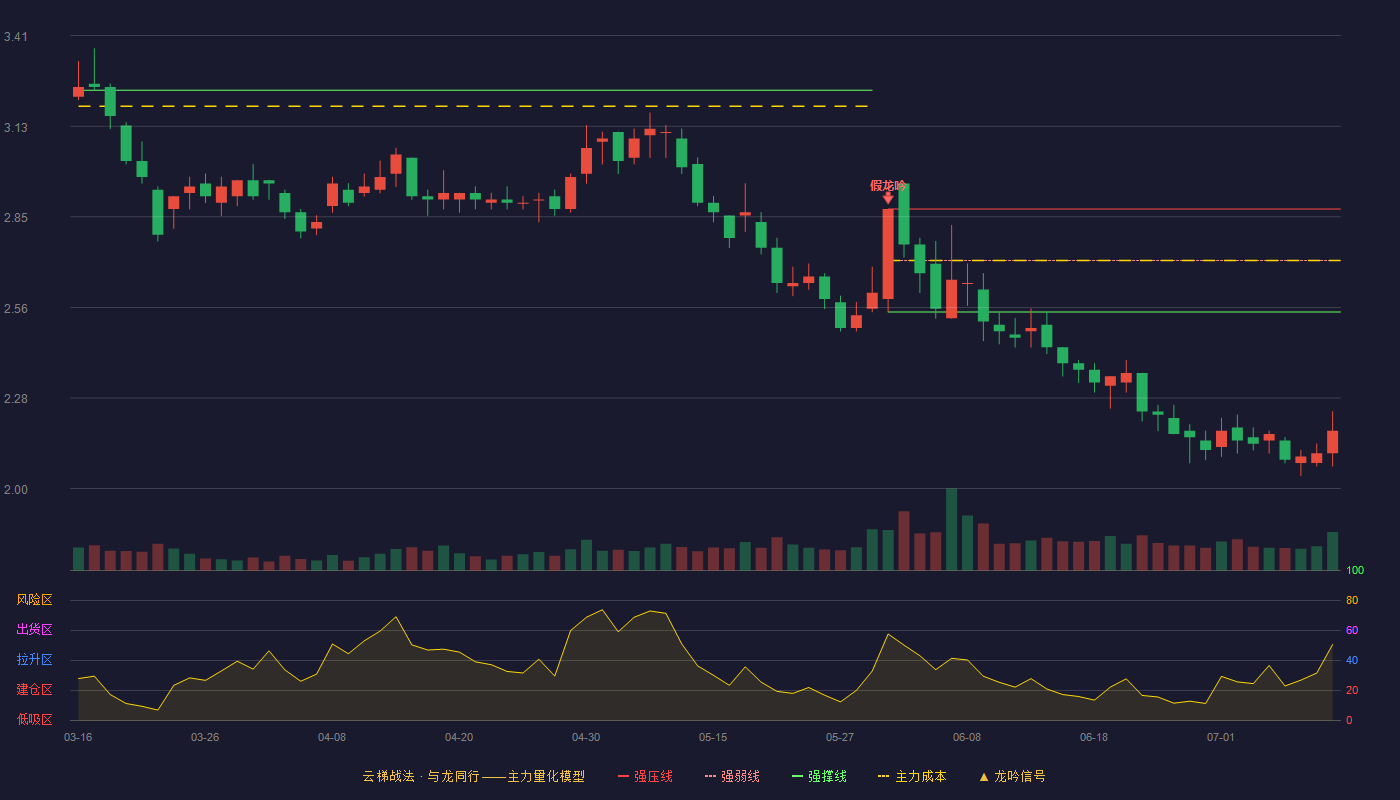
Task: Click the blue 40 indicator axis value
Action: [1352, 660]
